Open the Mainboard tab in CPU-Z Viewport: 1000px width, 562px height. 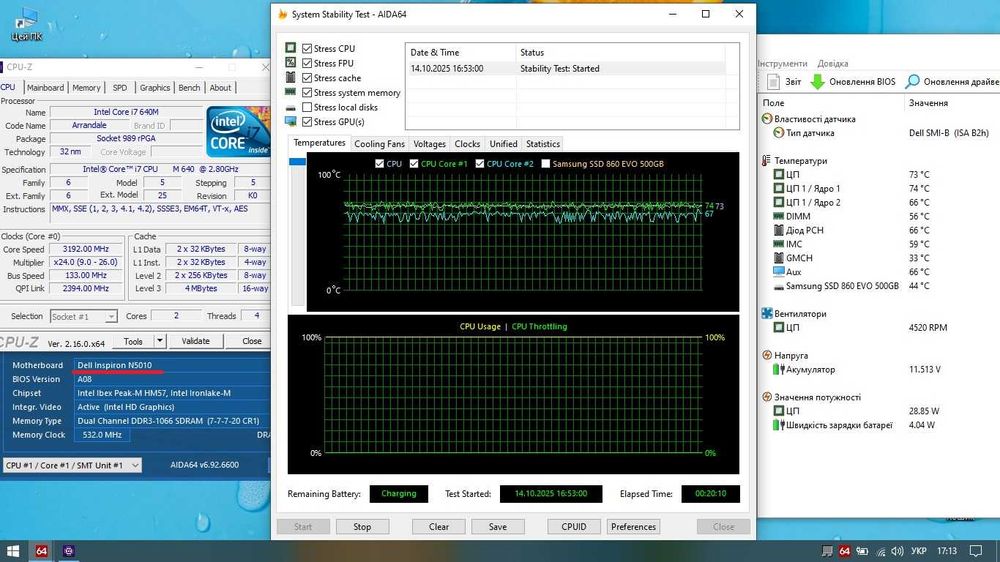[45, 88]
